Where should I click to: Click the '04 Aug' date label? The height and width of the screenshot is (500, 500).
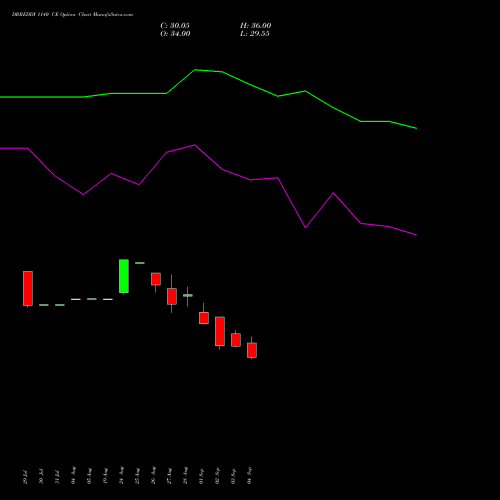[x=73, y=475]
